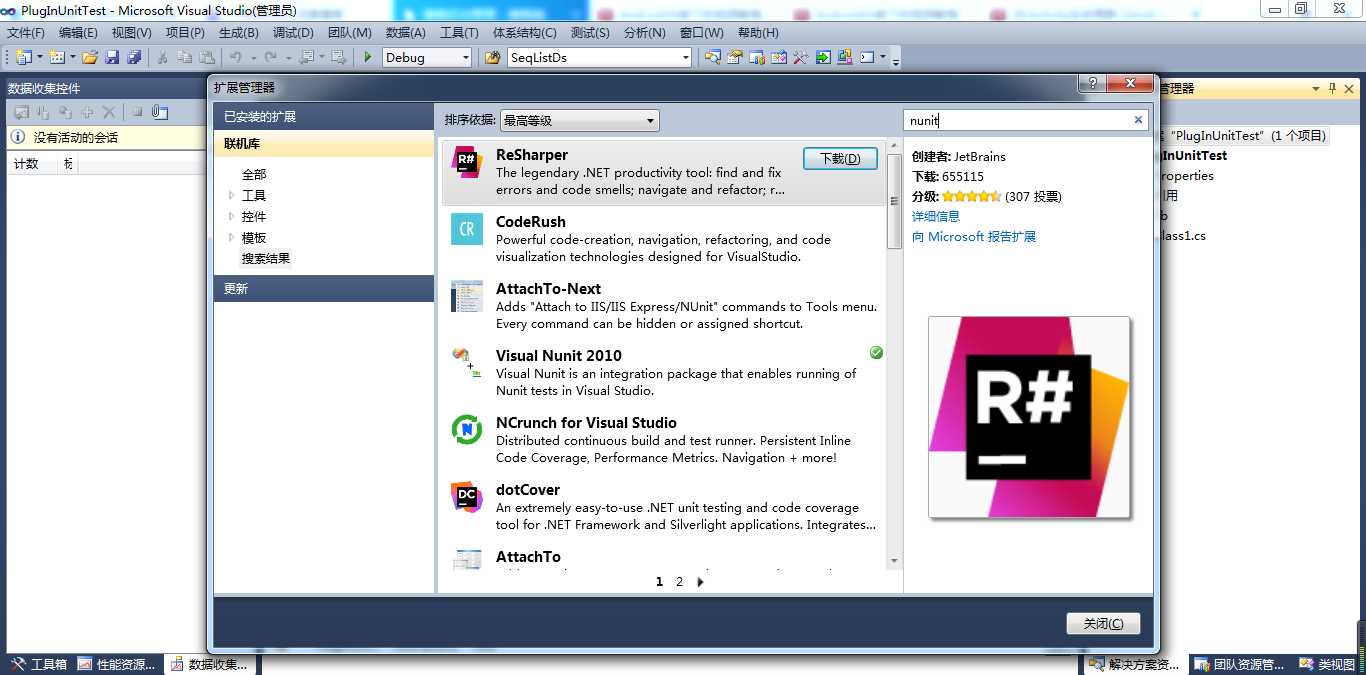
Task: Open the 工具(T) menu
Action: (459, 33)
